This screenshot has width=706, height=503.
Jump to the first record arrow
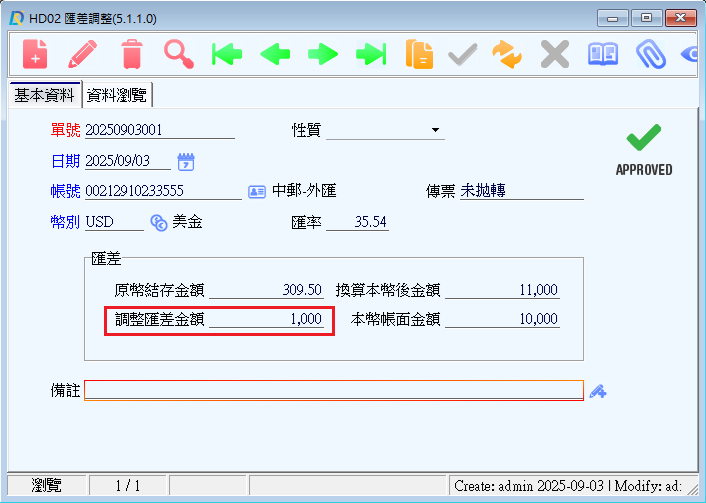tap(227, 54)
